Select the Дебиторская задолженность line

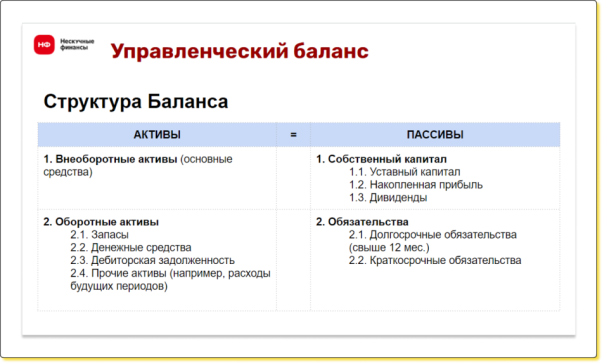coord(152,260)
